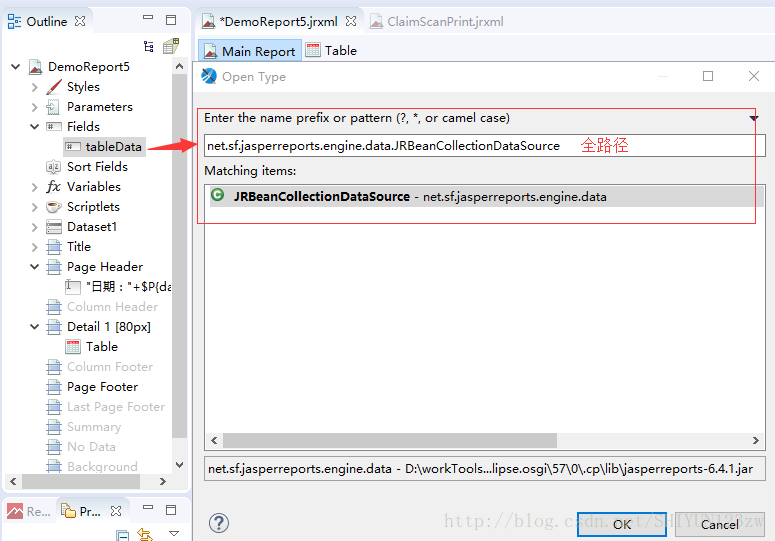Viewport: 775px width, 541px height.
Task: Click the Outline horizontal scroll right arrow
Action: (x=163, y=481)
